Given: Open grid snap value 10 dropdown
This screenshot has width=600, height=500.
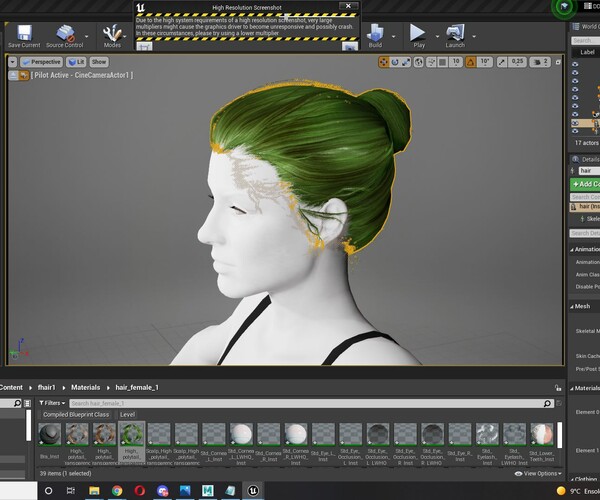Looking at the screenshot, I should click(x=456, y=62).
